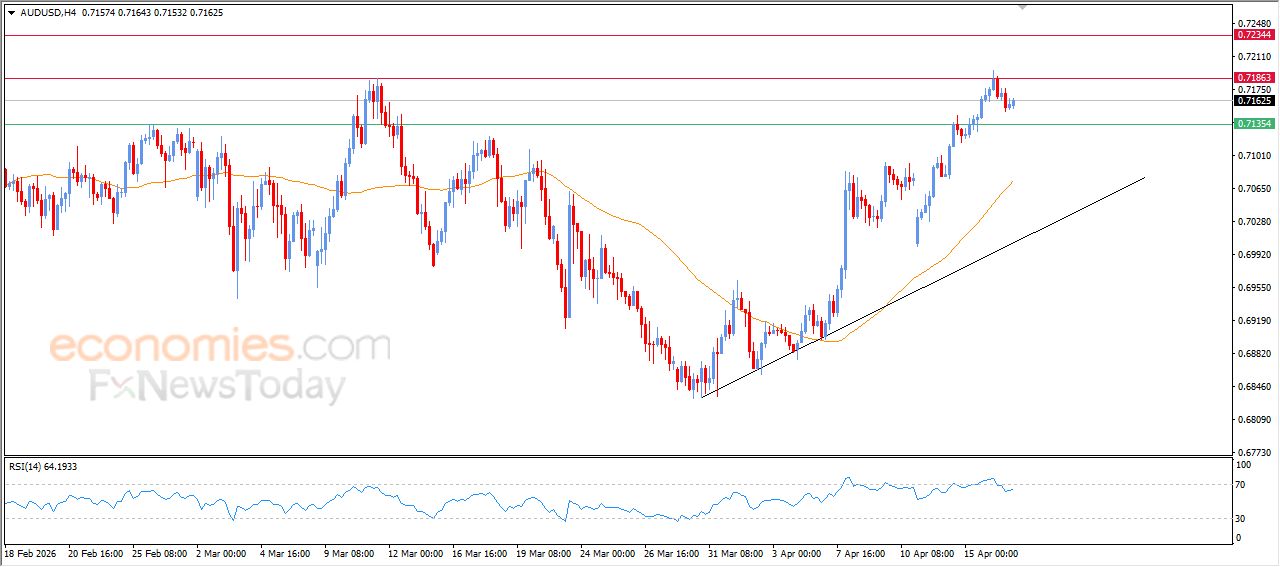Screen dimensions: 1280x567
Task: Click the 0.72344 red price label
Action: click(x=1254, y=35)
